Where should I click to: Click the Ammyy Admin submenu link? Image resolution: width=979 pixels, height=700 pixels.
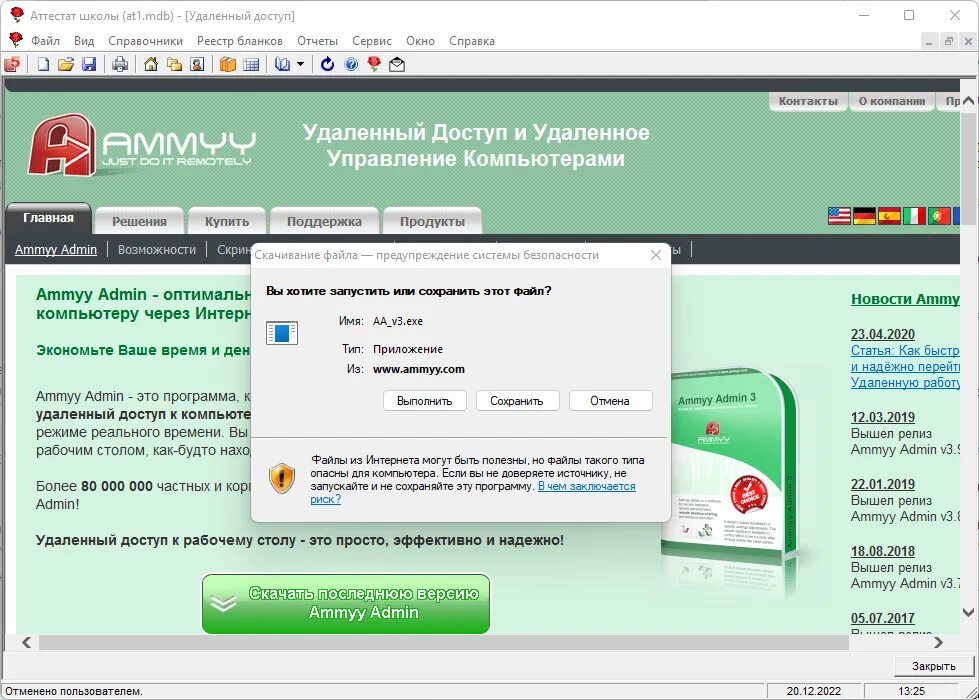click(56, 249)
